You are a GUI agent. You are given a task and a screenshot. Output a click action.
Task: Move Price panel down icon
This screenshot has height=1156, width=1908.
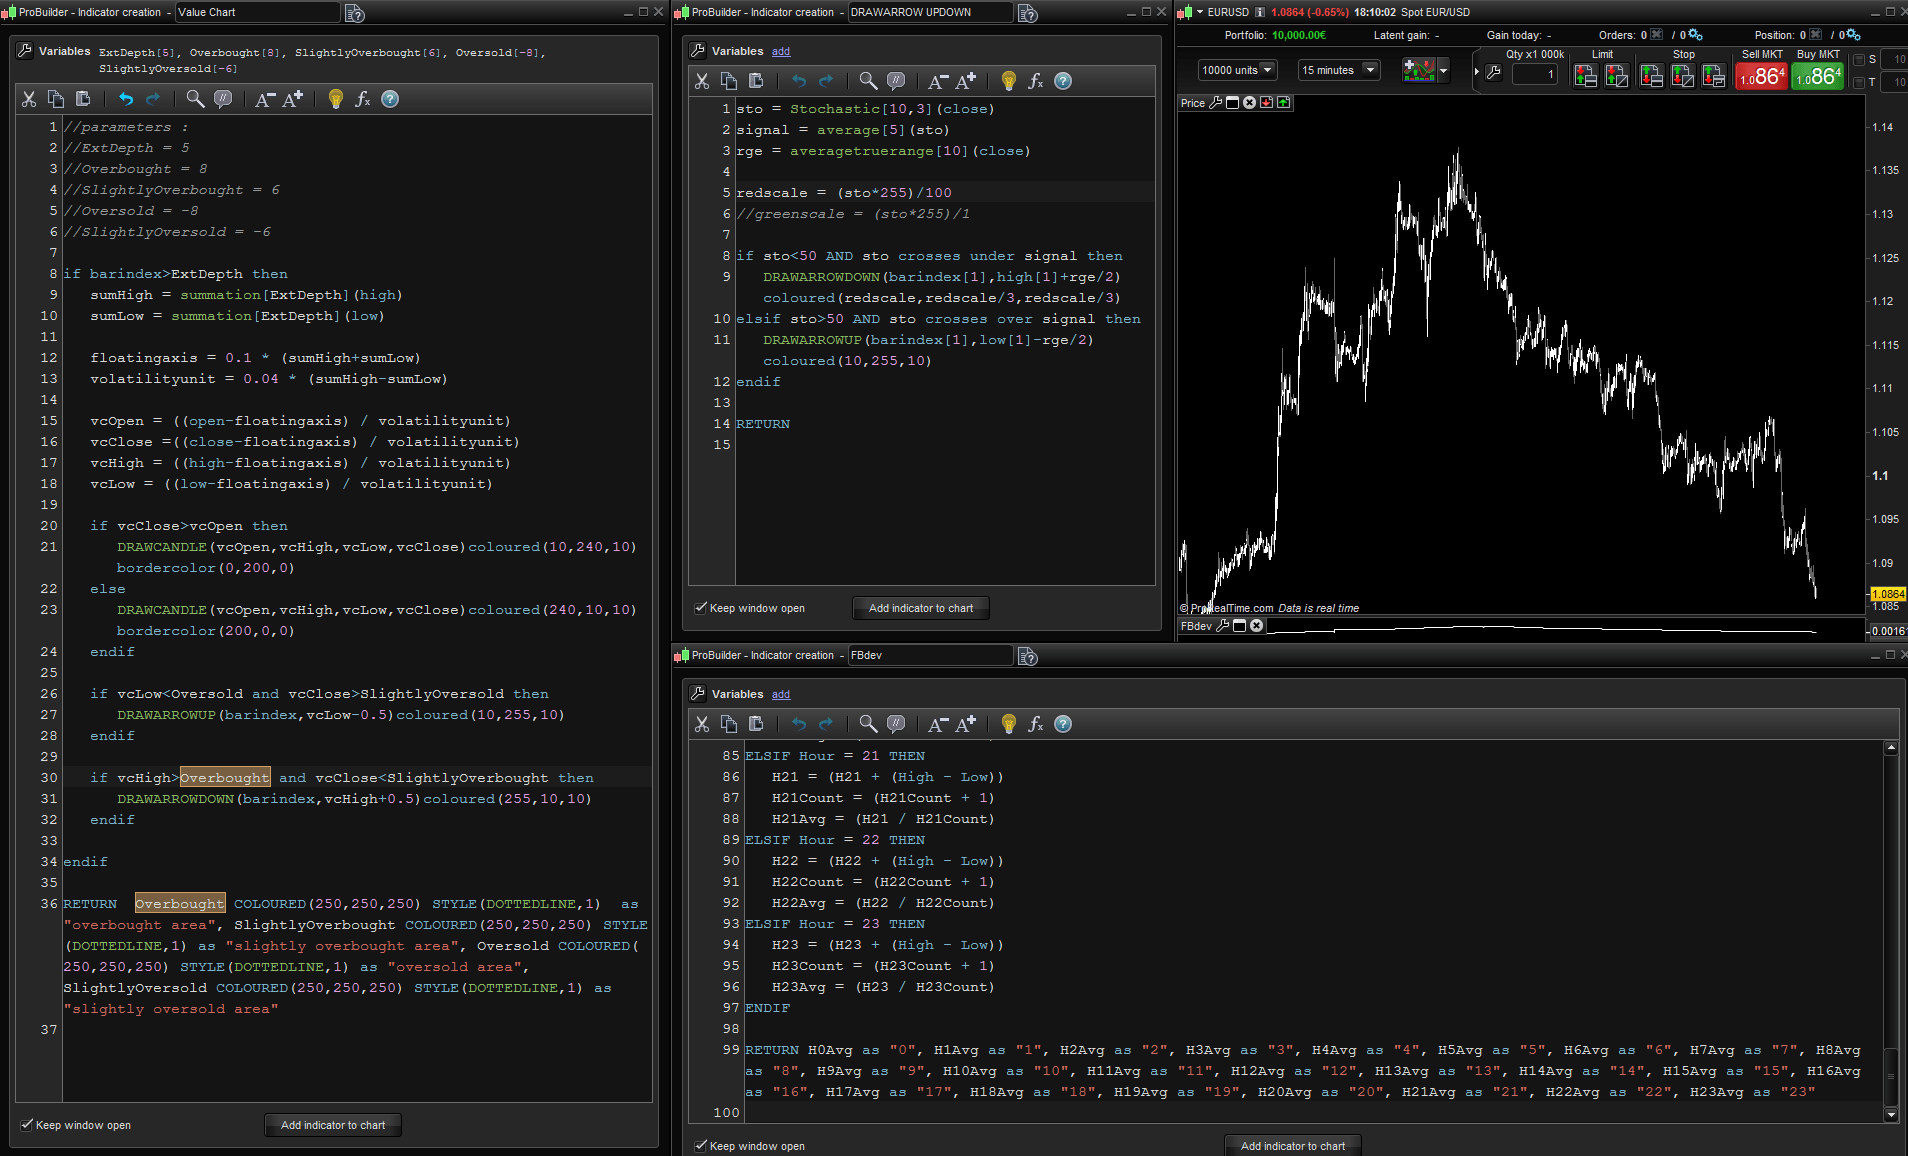pyautogui.click(x=1267, y=103)
